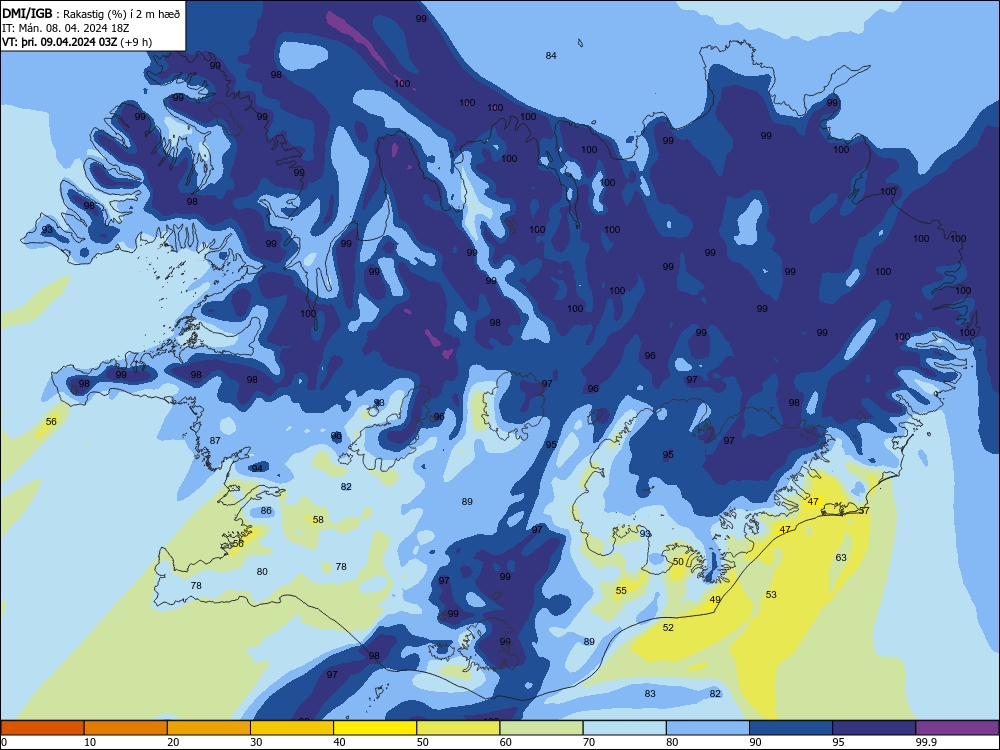Click the humidity value '55' on the map
1000x750 pixels.
[x=621, y=591]
